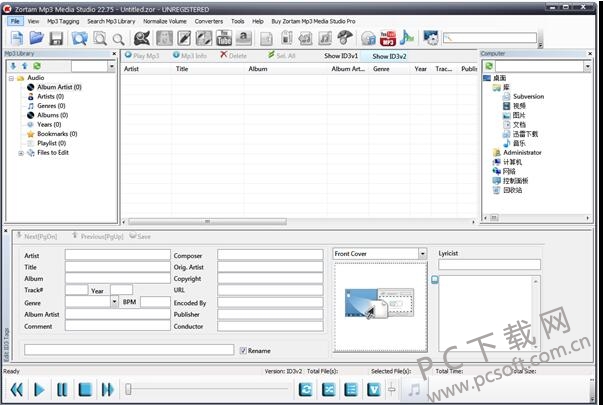Viewport: 603px width, 405px height.
Task: Switch to Show ID3v1 tab
Action: (341, 56)
